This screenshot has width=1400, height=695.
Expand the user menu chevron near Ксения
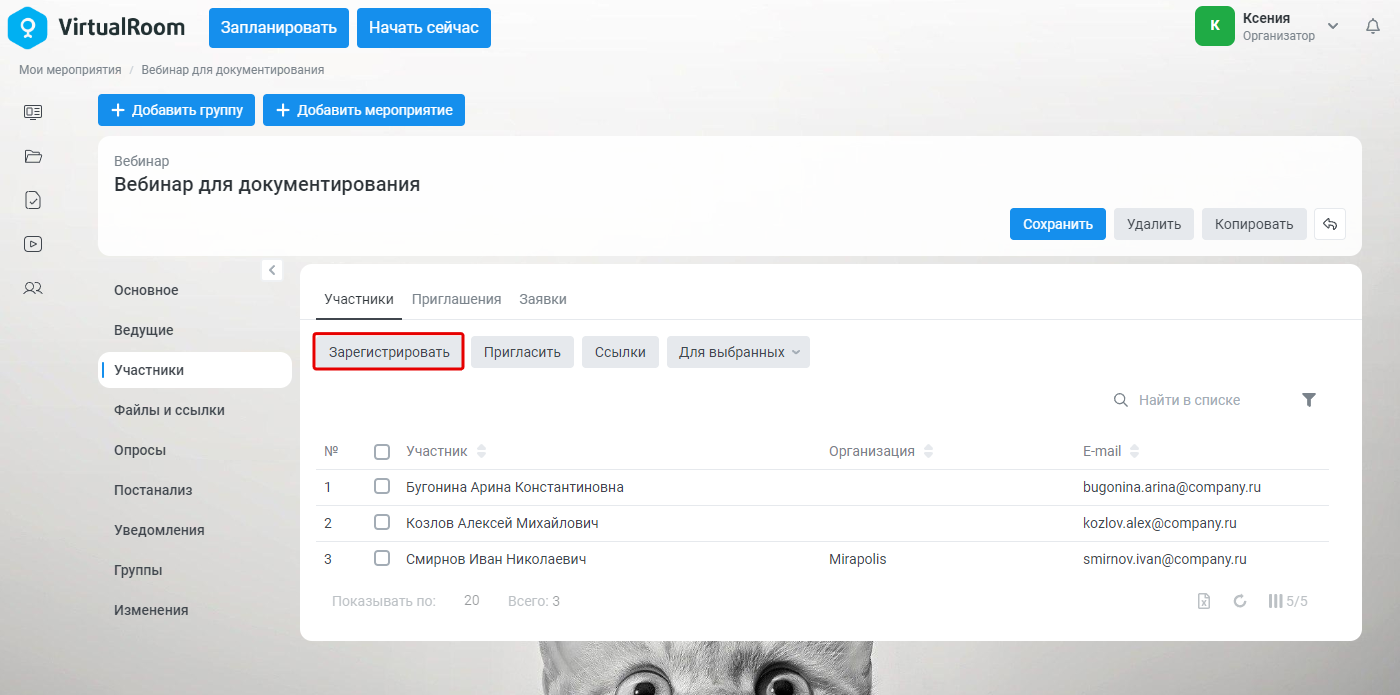(1333, 26)
